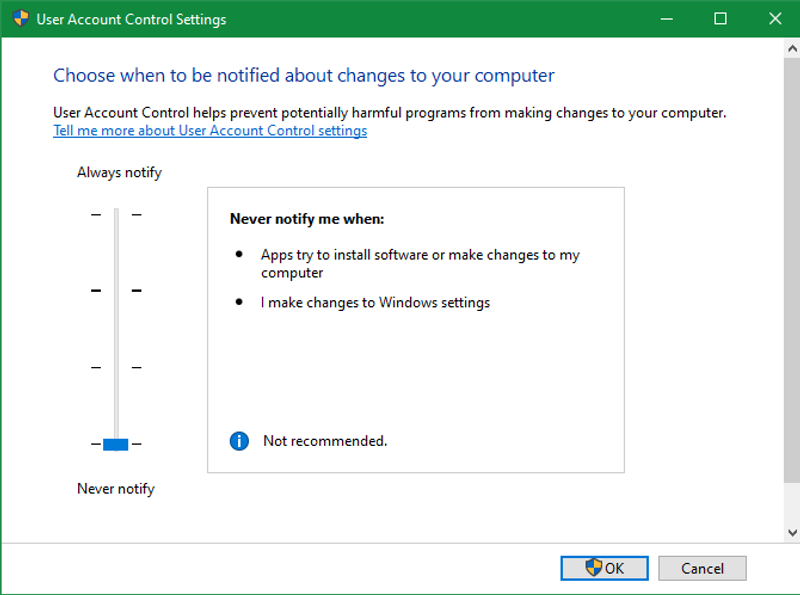The width and height of the screenshot is (800, 595).
Task: Click the sentence 'User Account Control helps prevent potentially harmful programs'
Action: click(390, 112)
